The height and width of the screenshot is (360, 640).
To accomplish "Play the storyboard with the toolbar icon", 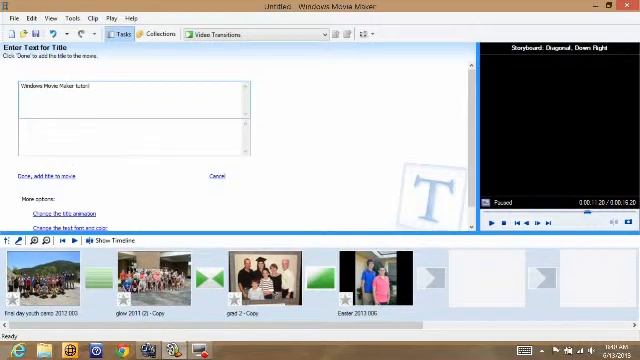I will coord(74,241).
